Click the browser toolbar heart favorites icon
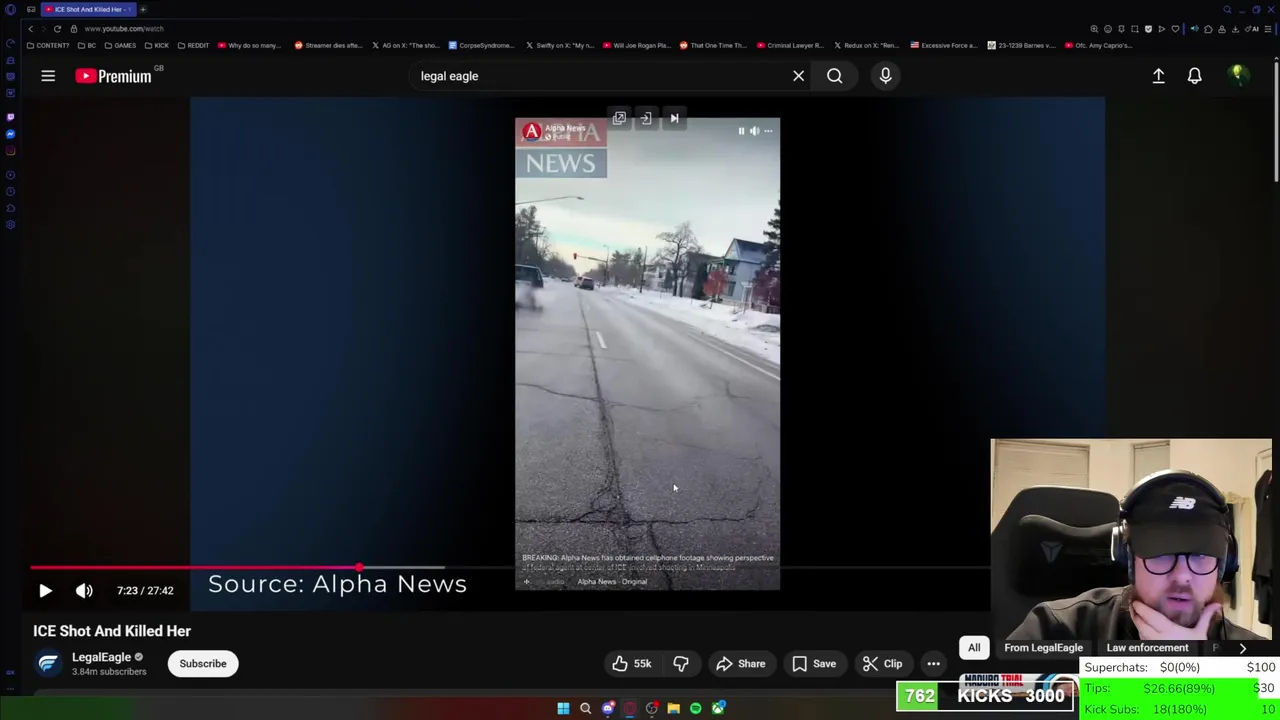 pyautogui.click(x=1175, y=29)
